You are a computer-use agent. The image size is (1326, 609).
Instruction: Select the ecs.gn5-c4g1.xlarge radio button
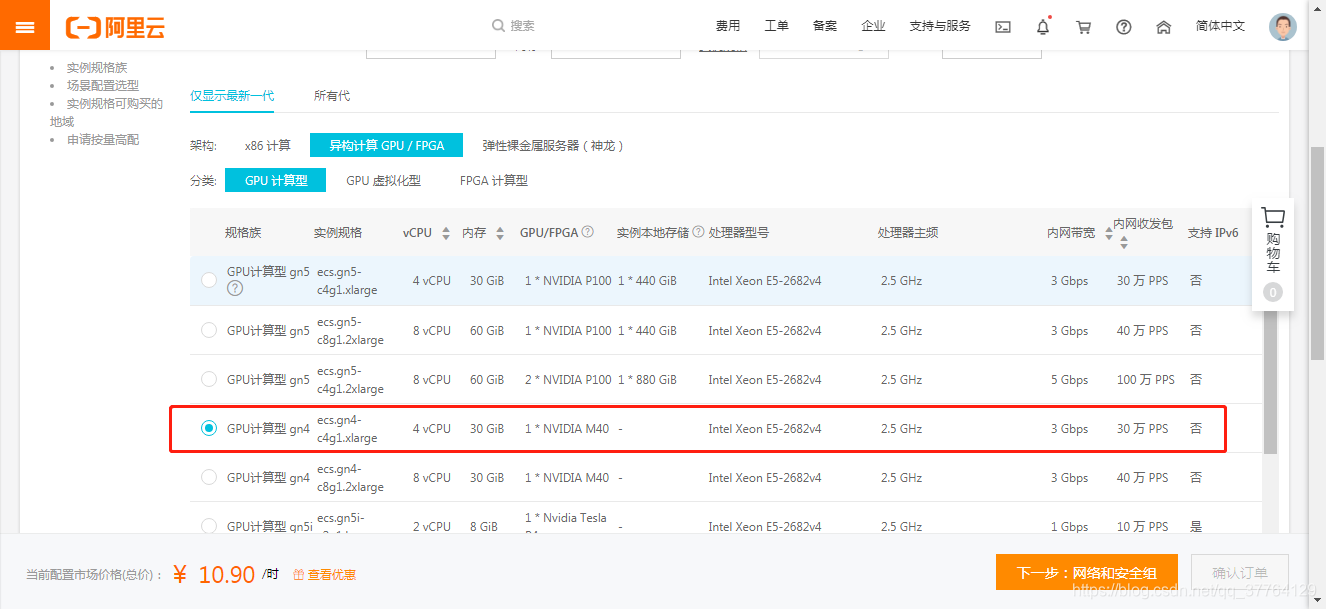tap(209, 280)
